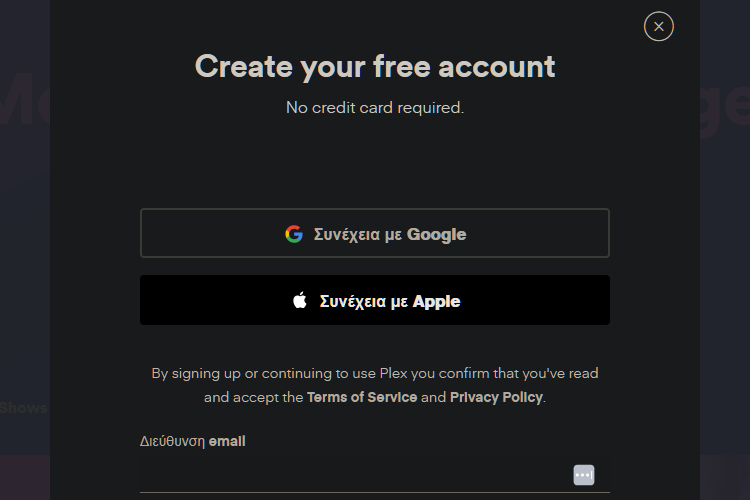The width and height of the screenshot is (750, 500).
Task: Open the password manager icon in email field
Action: click(584, 475)
